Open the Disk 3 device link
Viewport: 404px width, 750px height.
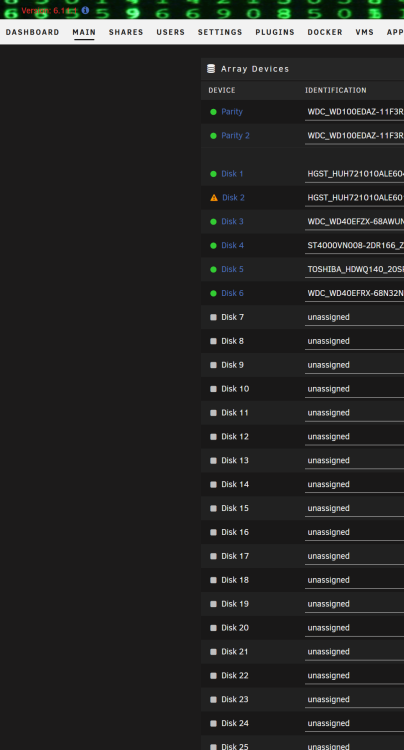pyautogui.click(x=232, y=222)
